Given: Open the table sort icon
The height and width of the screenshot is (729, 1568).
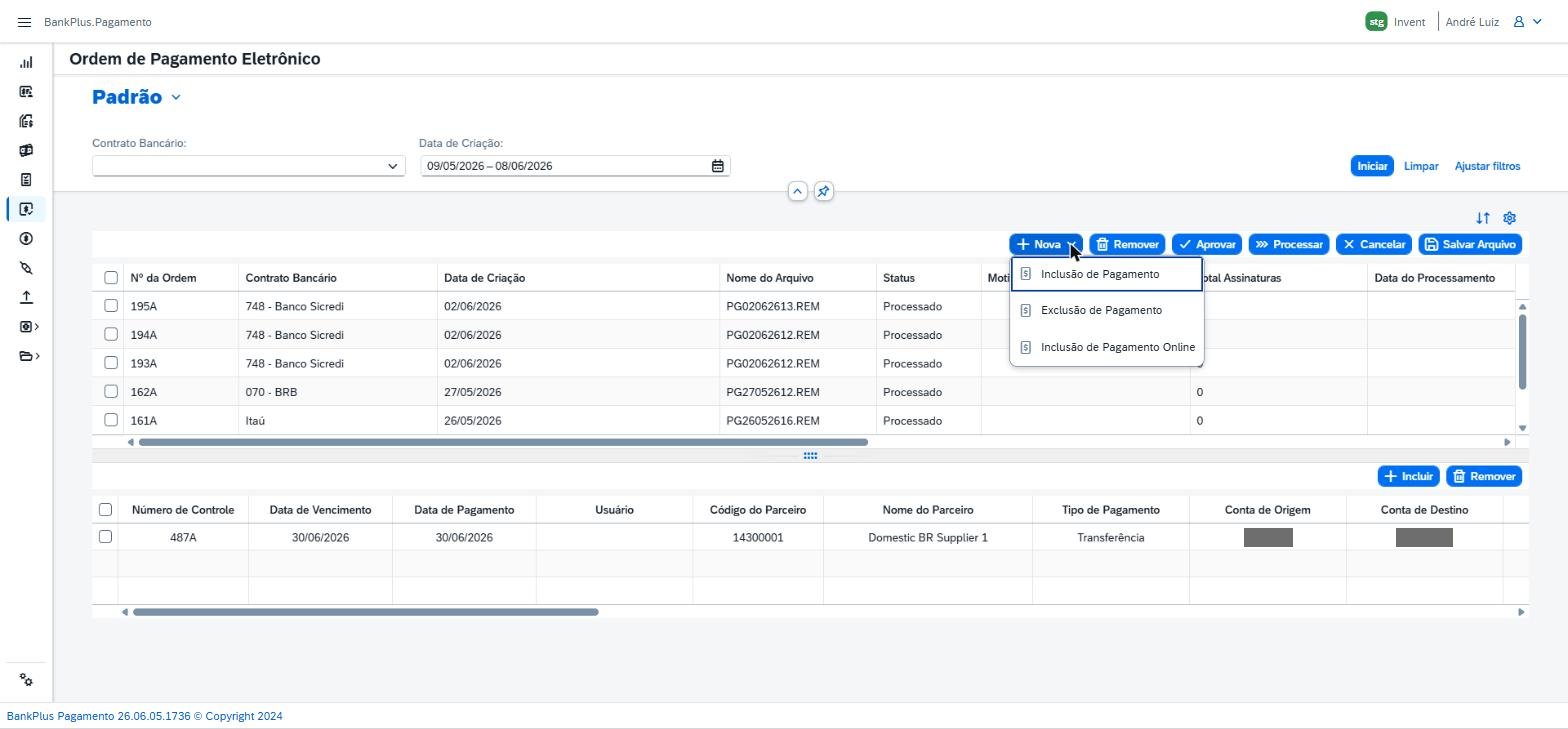Looking at the screenshot, I should (1483, 218).
